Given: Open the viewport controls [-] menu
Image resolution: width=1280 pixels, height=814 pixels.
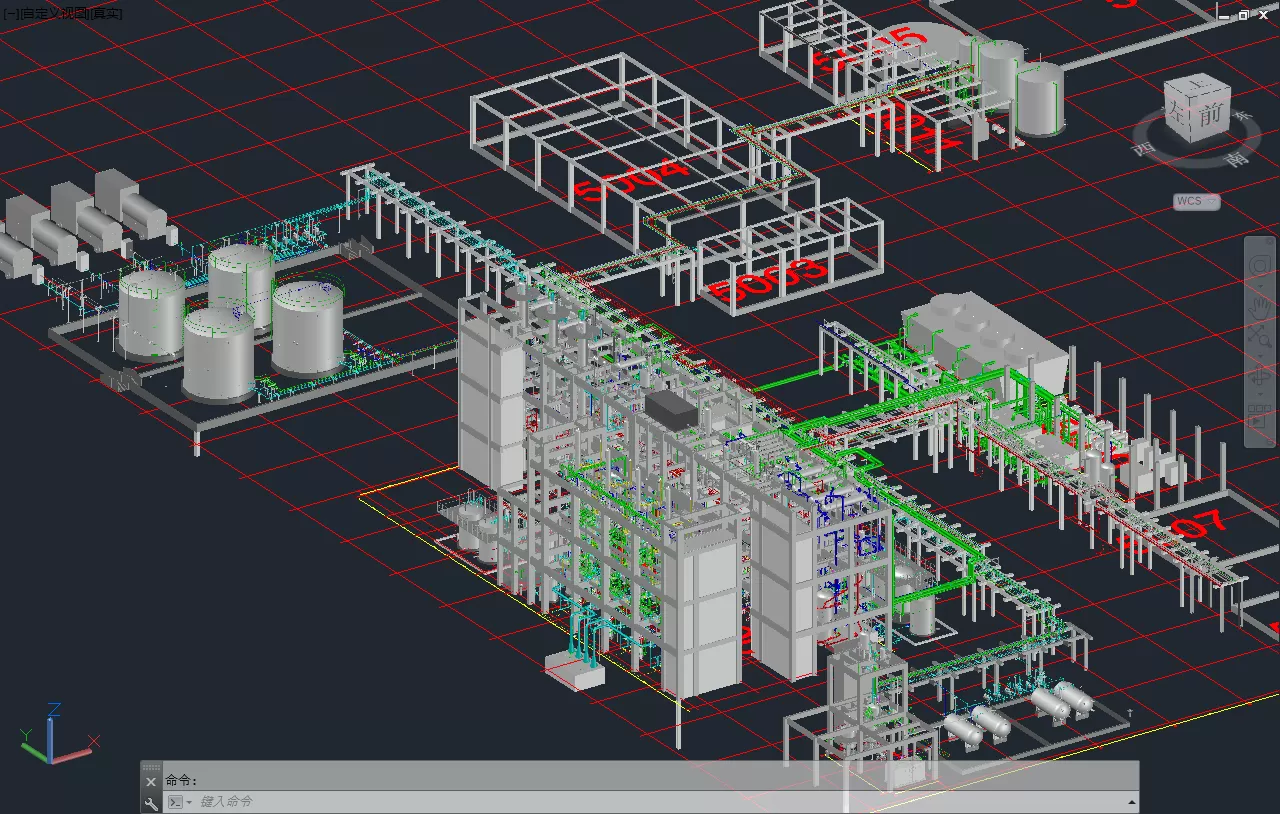Looking at the screenshot, I should pyautogui.click(x=11, y=13).
